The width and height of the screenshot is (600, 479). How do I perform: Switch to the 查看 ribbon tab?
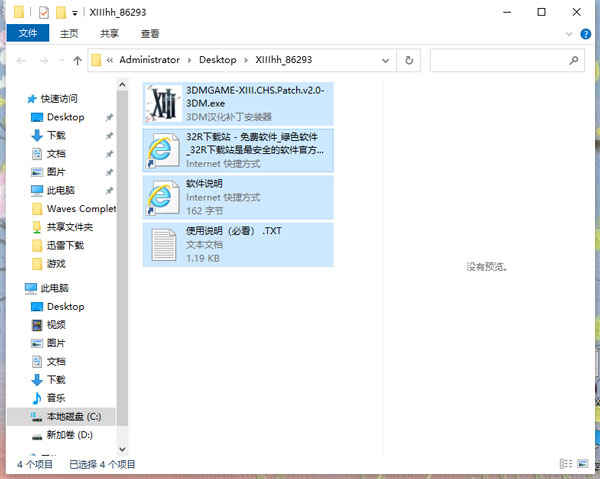[x=150, y=34]
